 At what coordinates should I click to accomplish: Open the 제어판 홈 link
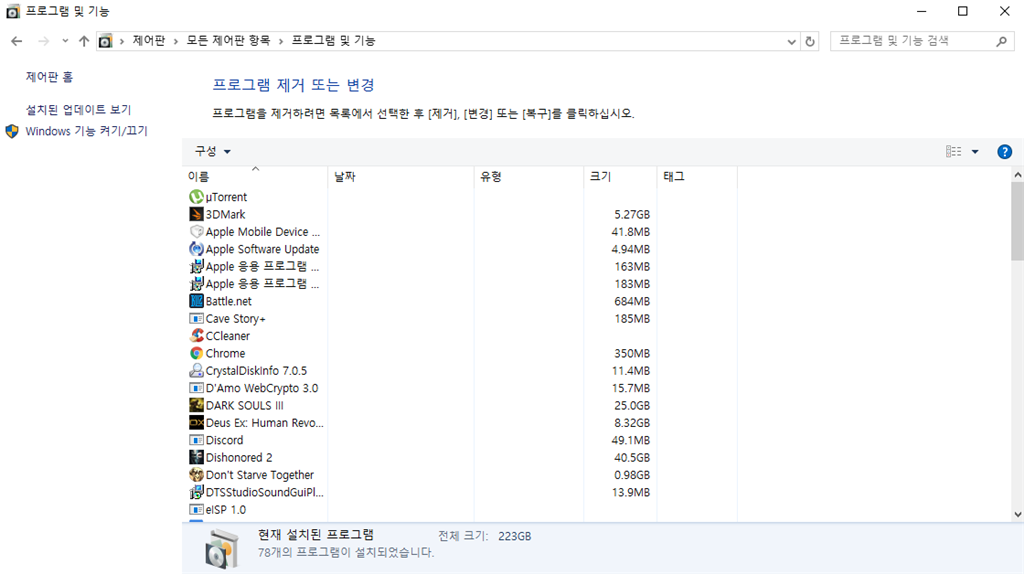50,77
